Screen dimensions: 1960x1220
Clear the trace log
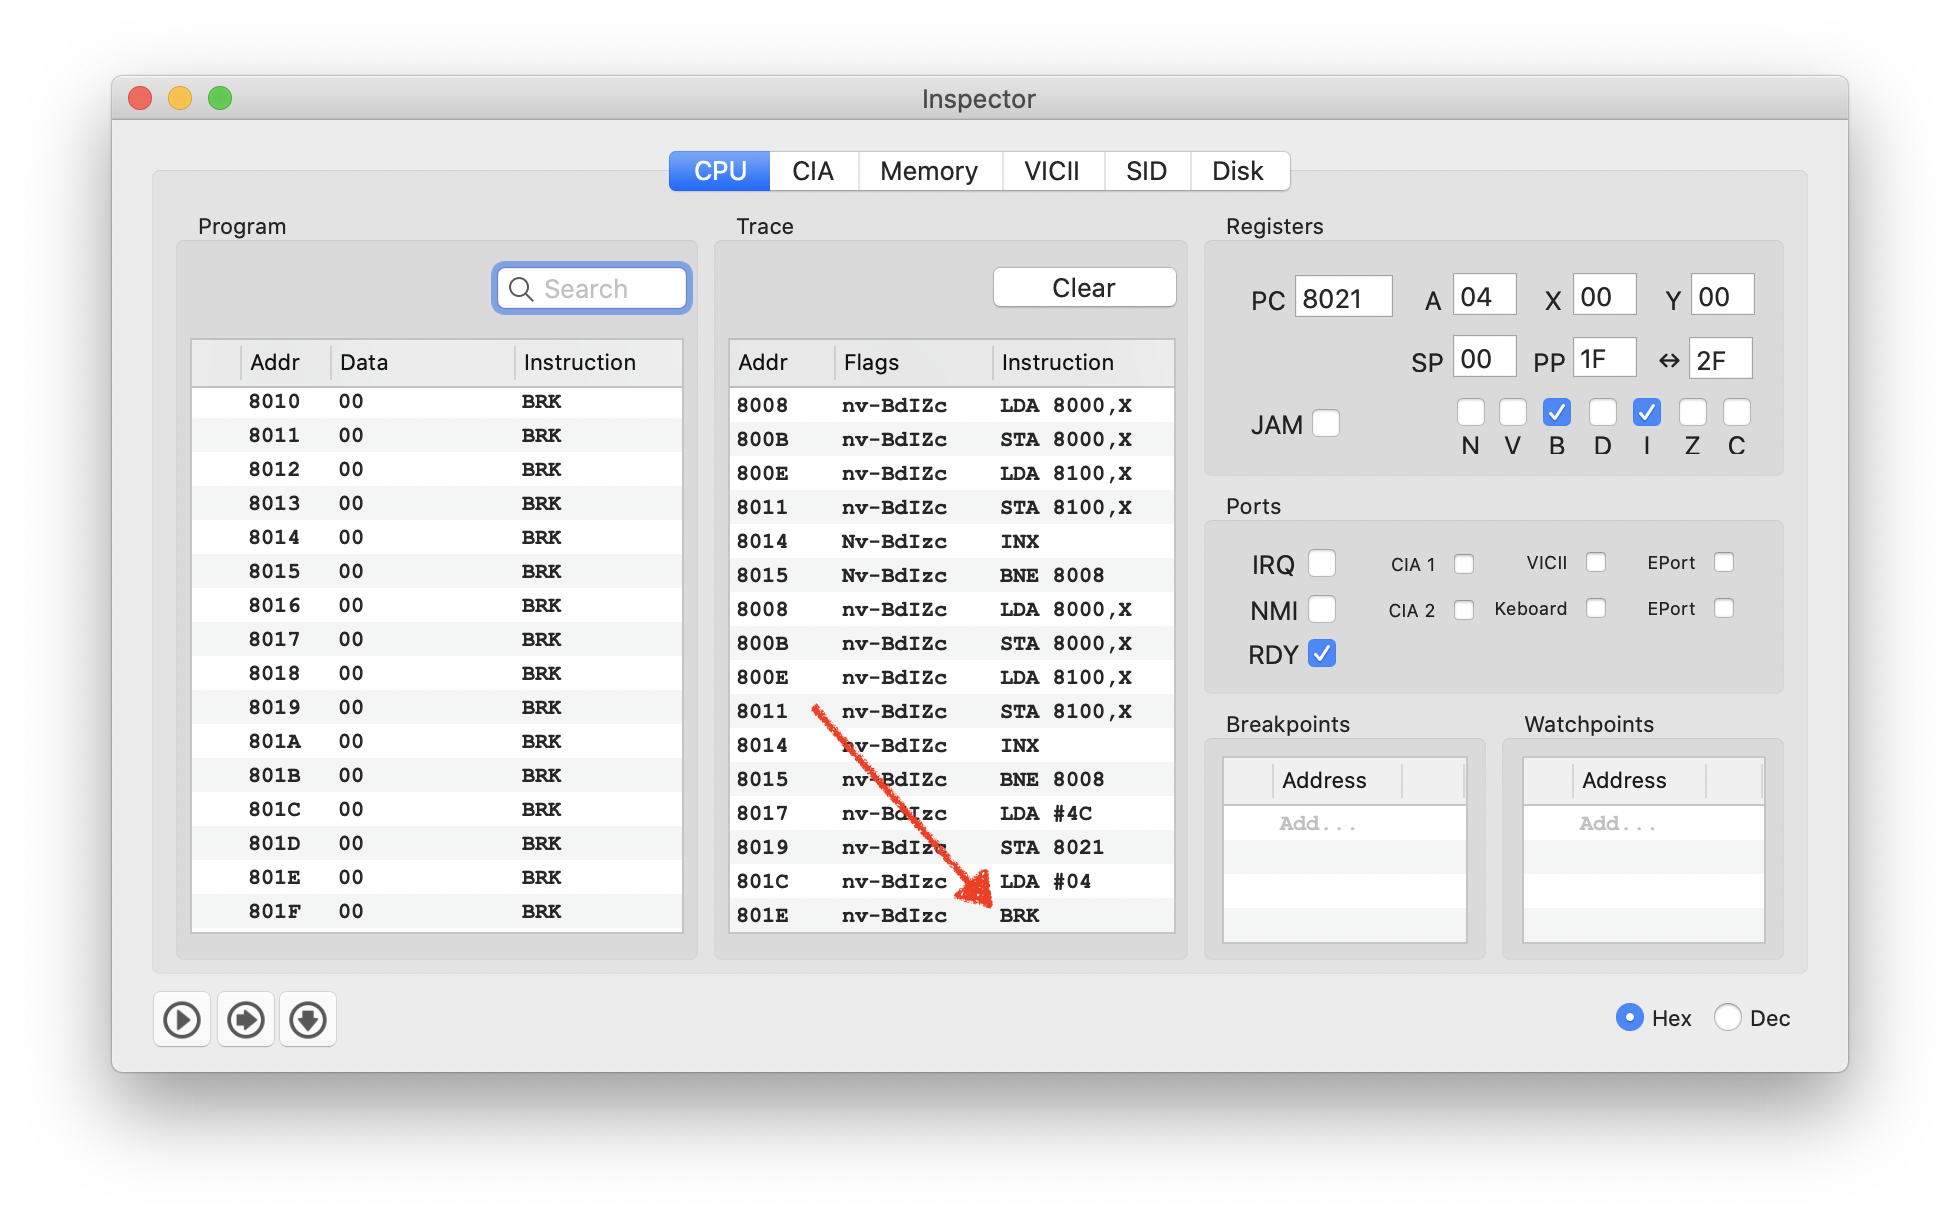1084,288
